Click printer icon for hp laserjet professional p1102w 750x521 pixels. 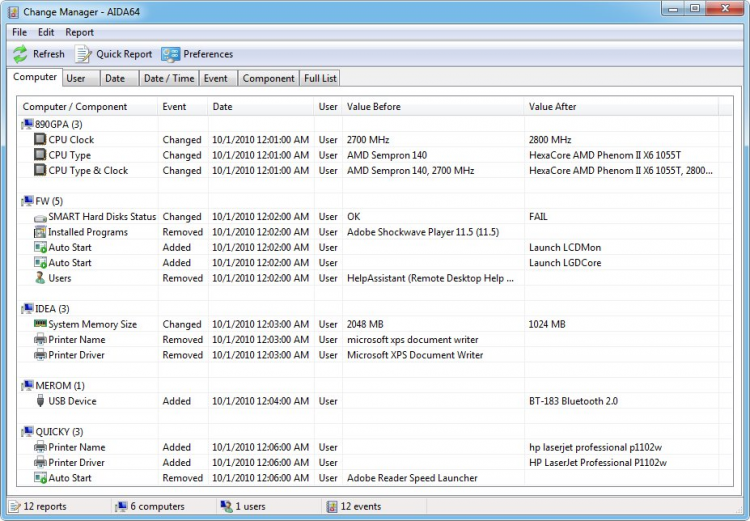[40, 447]
